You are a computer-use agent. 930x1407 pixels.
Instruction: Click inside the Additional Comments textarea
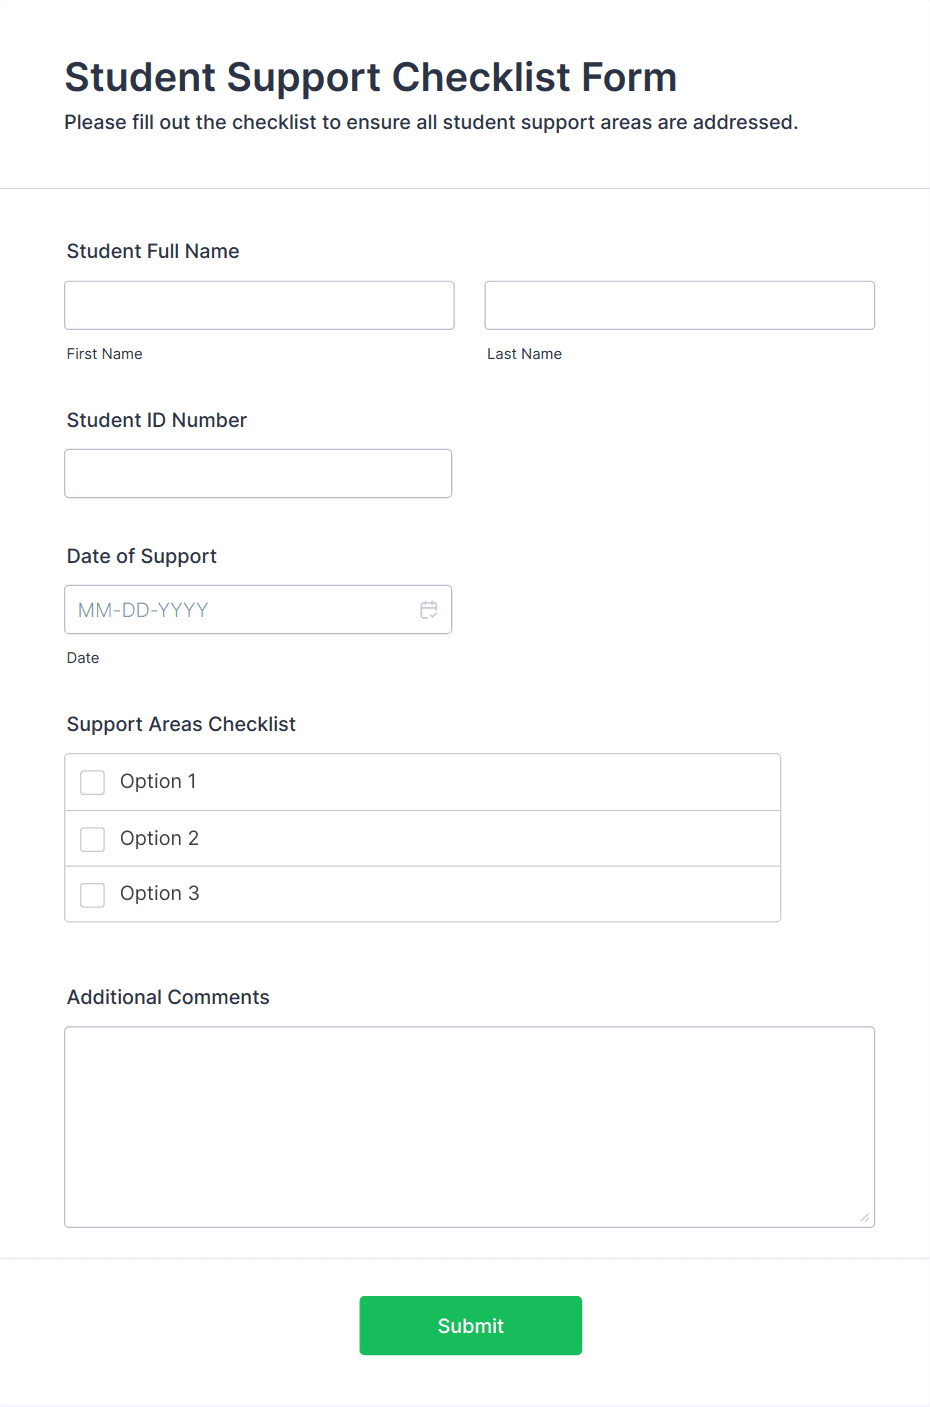(x=469, y=1126)
